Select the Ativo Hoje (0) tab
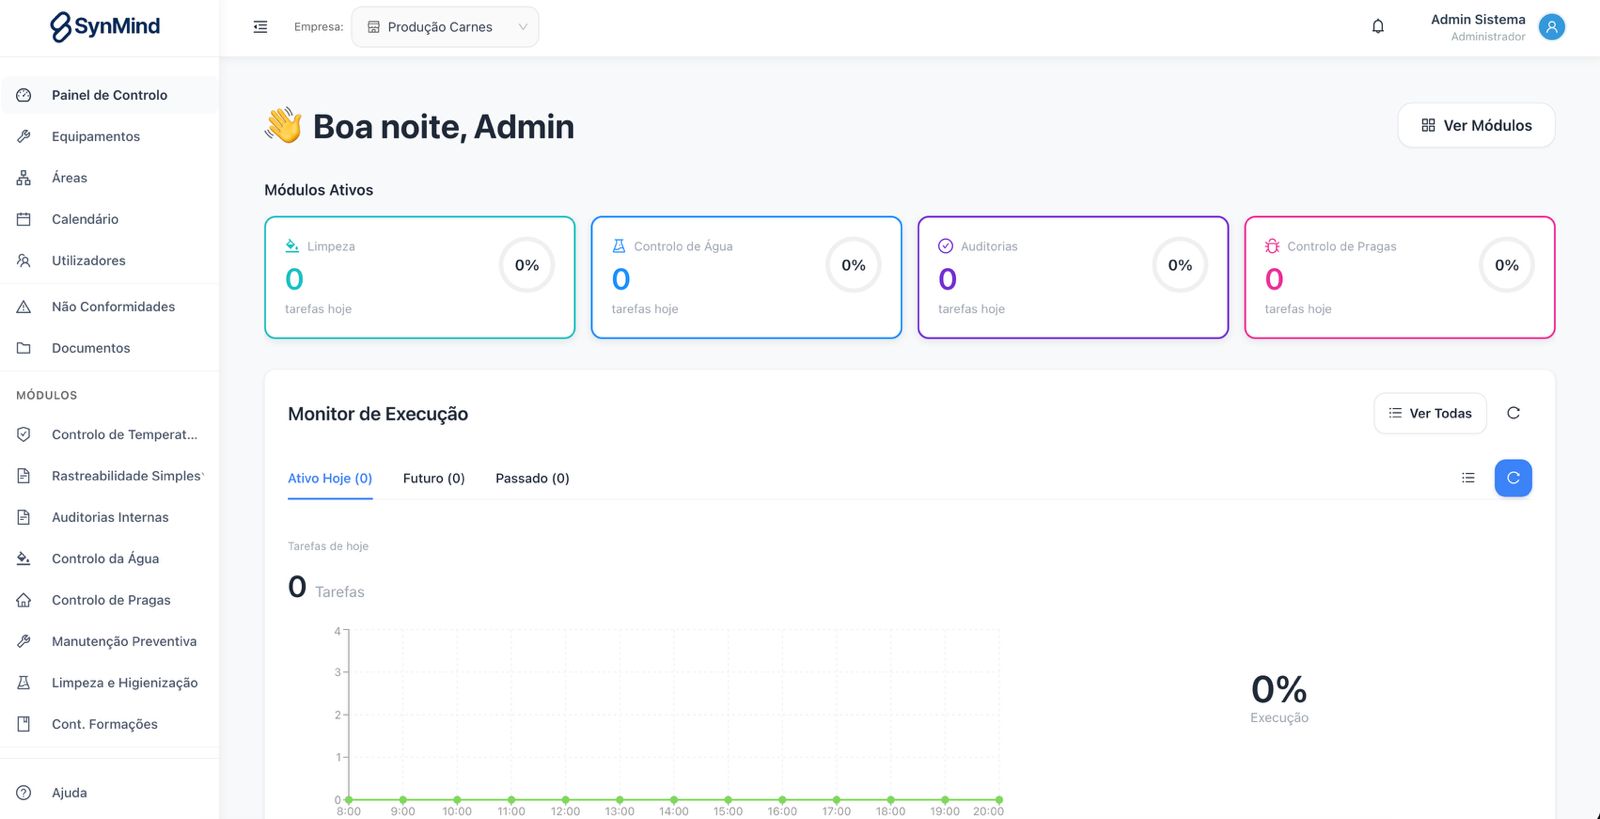The image size is (1600, 819). [330, 478]
